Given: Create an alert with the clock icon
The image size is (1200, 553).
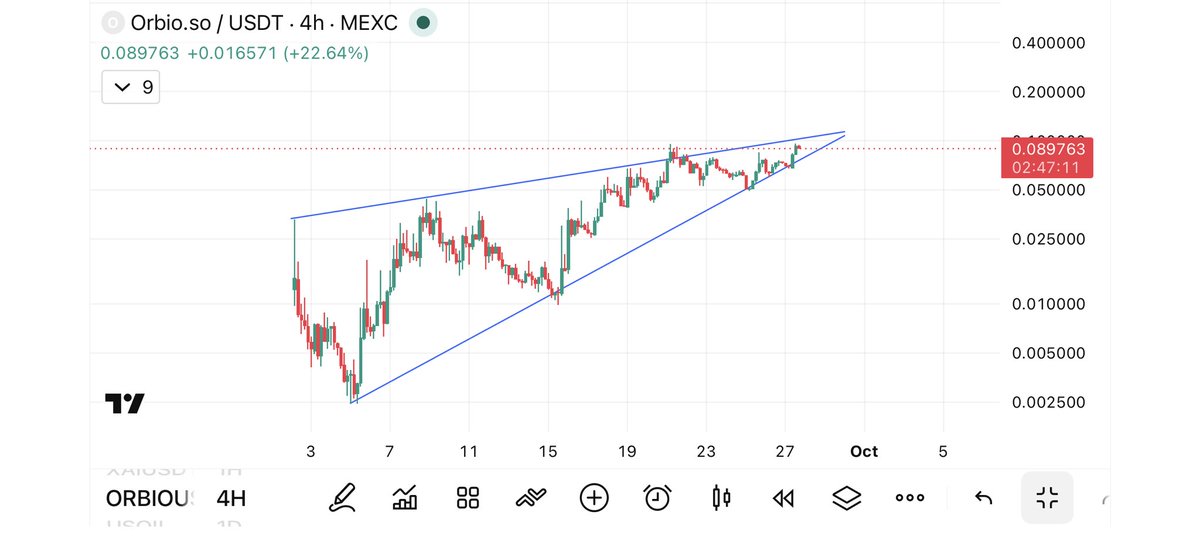Looking at the screenshot, I should pos(657,497).
